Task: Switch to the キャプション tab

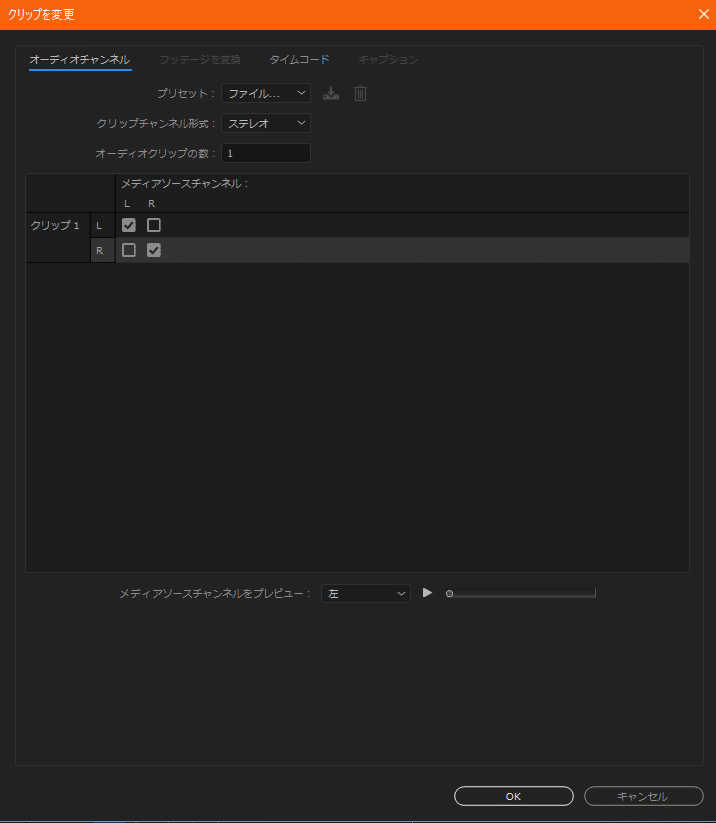Action: point(388,60)
